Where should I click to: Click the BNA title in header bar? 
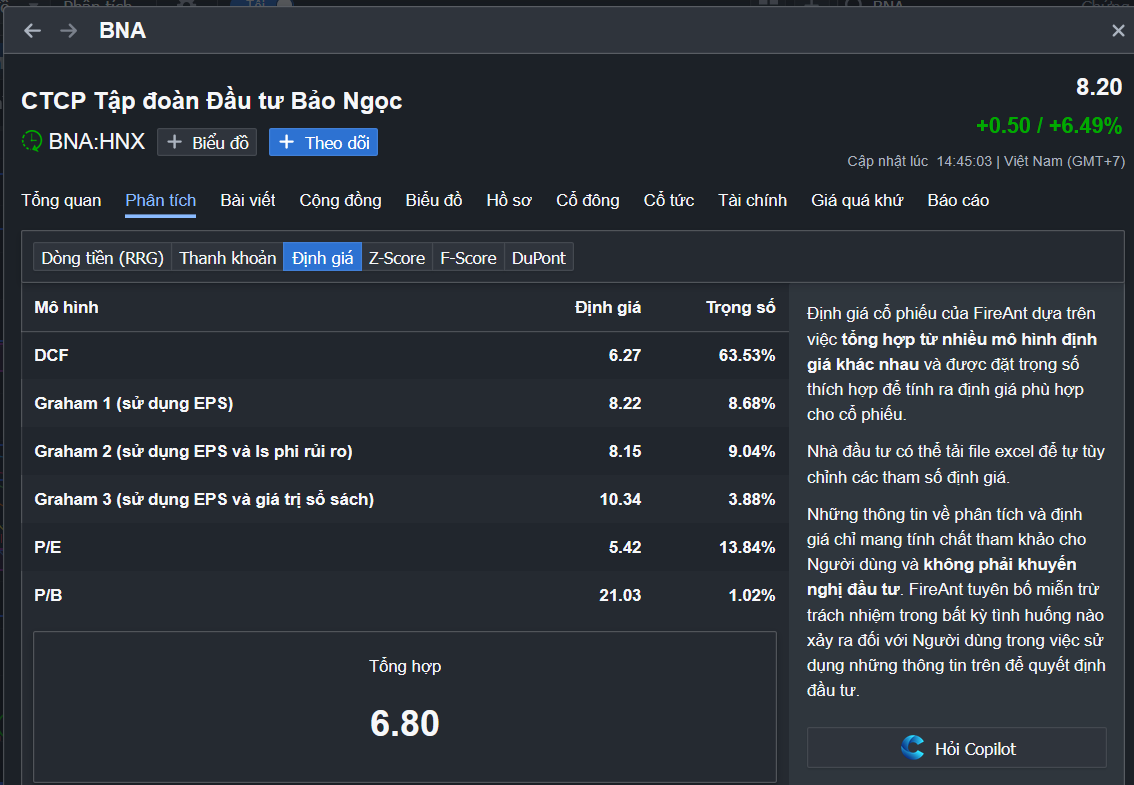122,30
